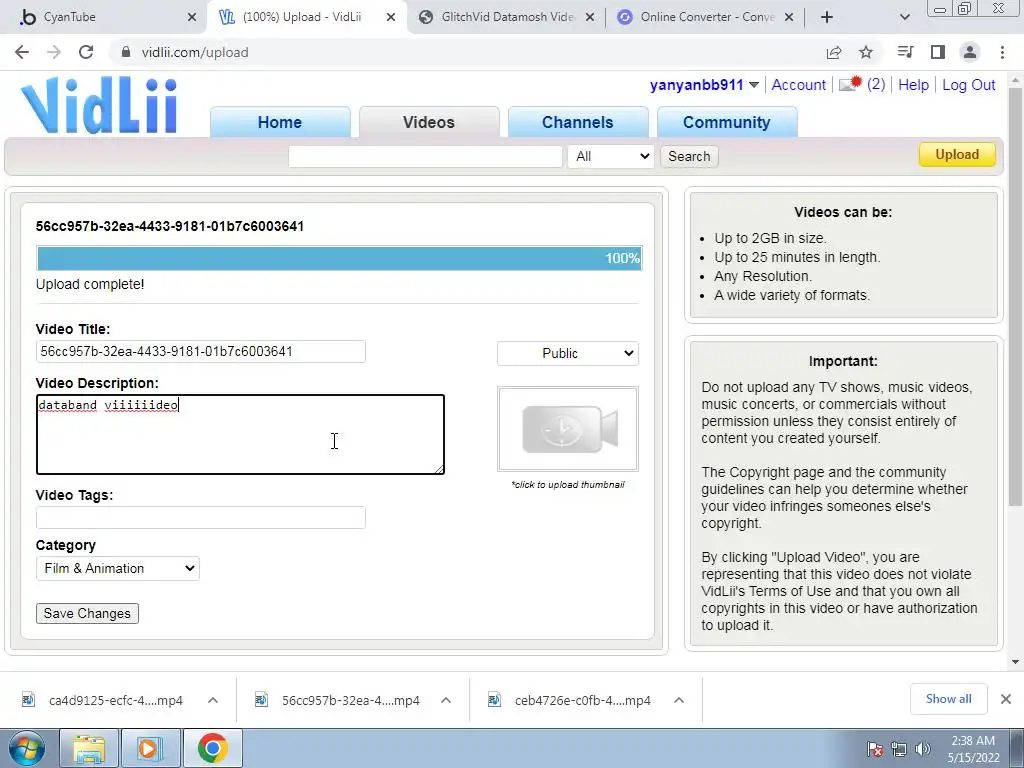This screenshot has height=768, width=1024.
Task: Go back with browser back arrow
Action: click(x=22, y=52)
